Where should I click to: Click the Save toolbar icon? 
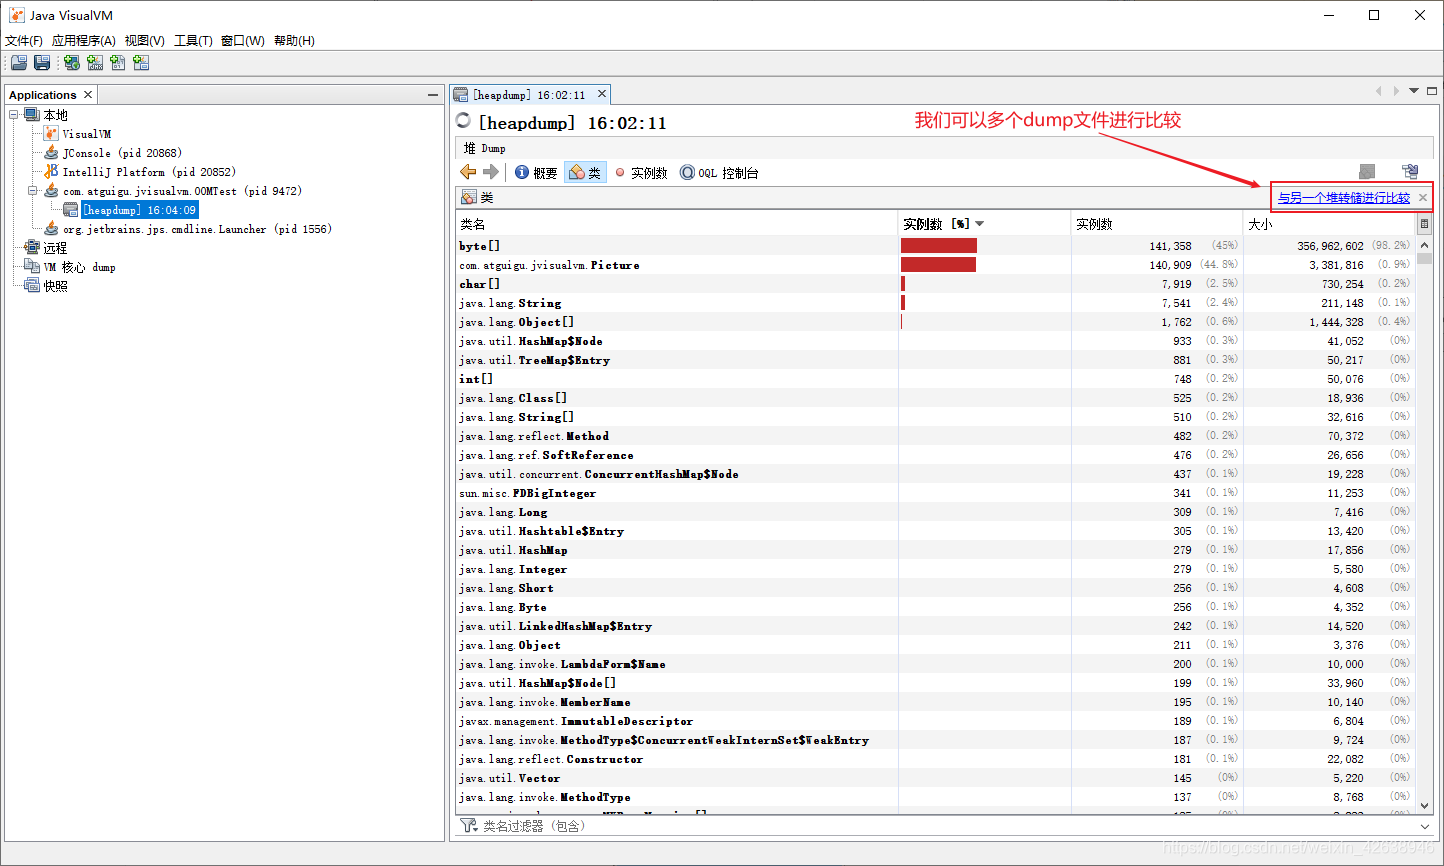pyautogui.click(x=42, y=62)
